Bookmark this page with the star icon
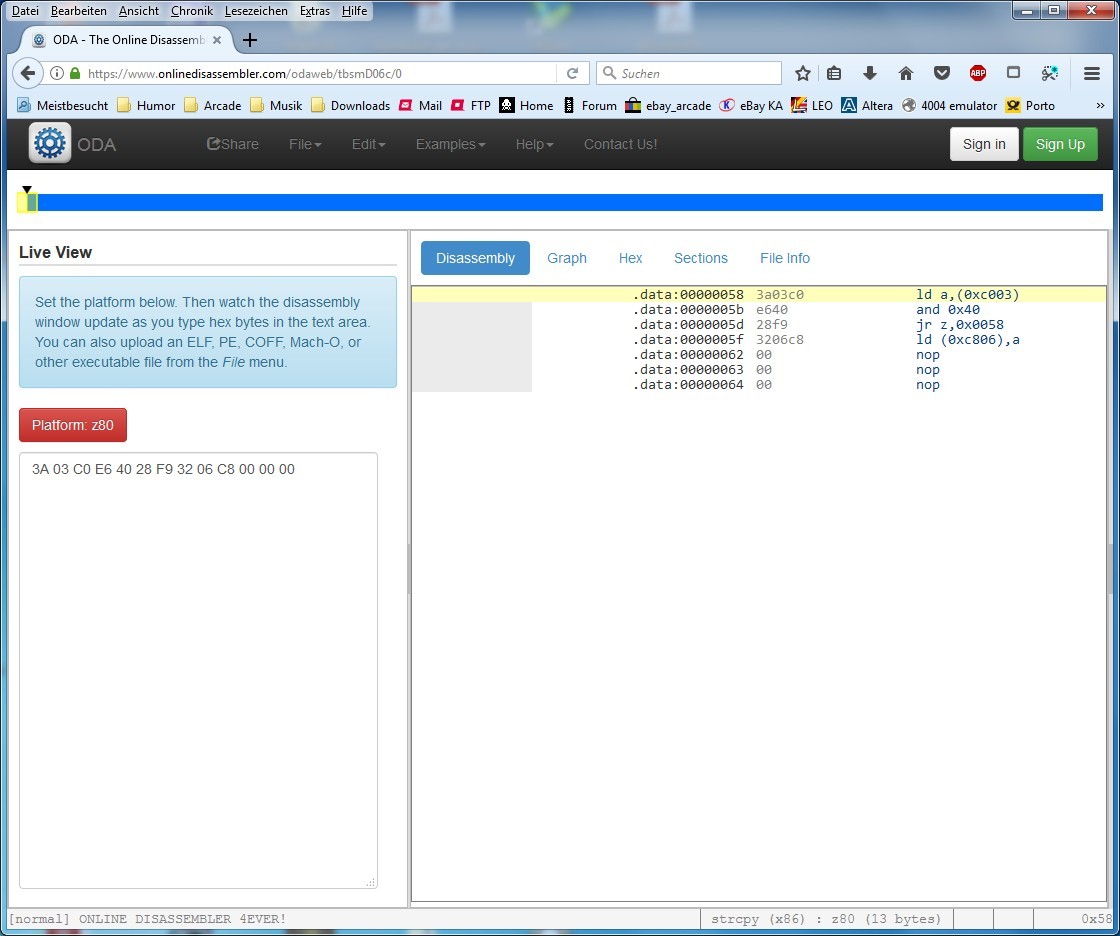Viewport: 1120px width, 936px height. 802,73
